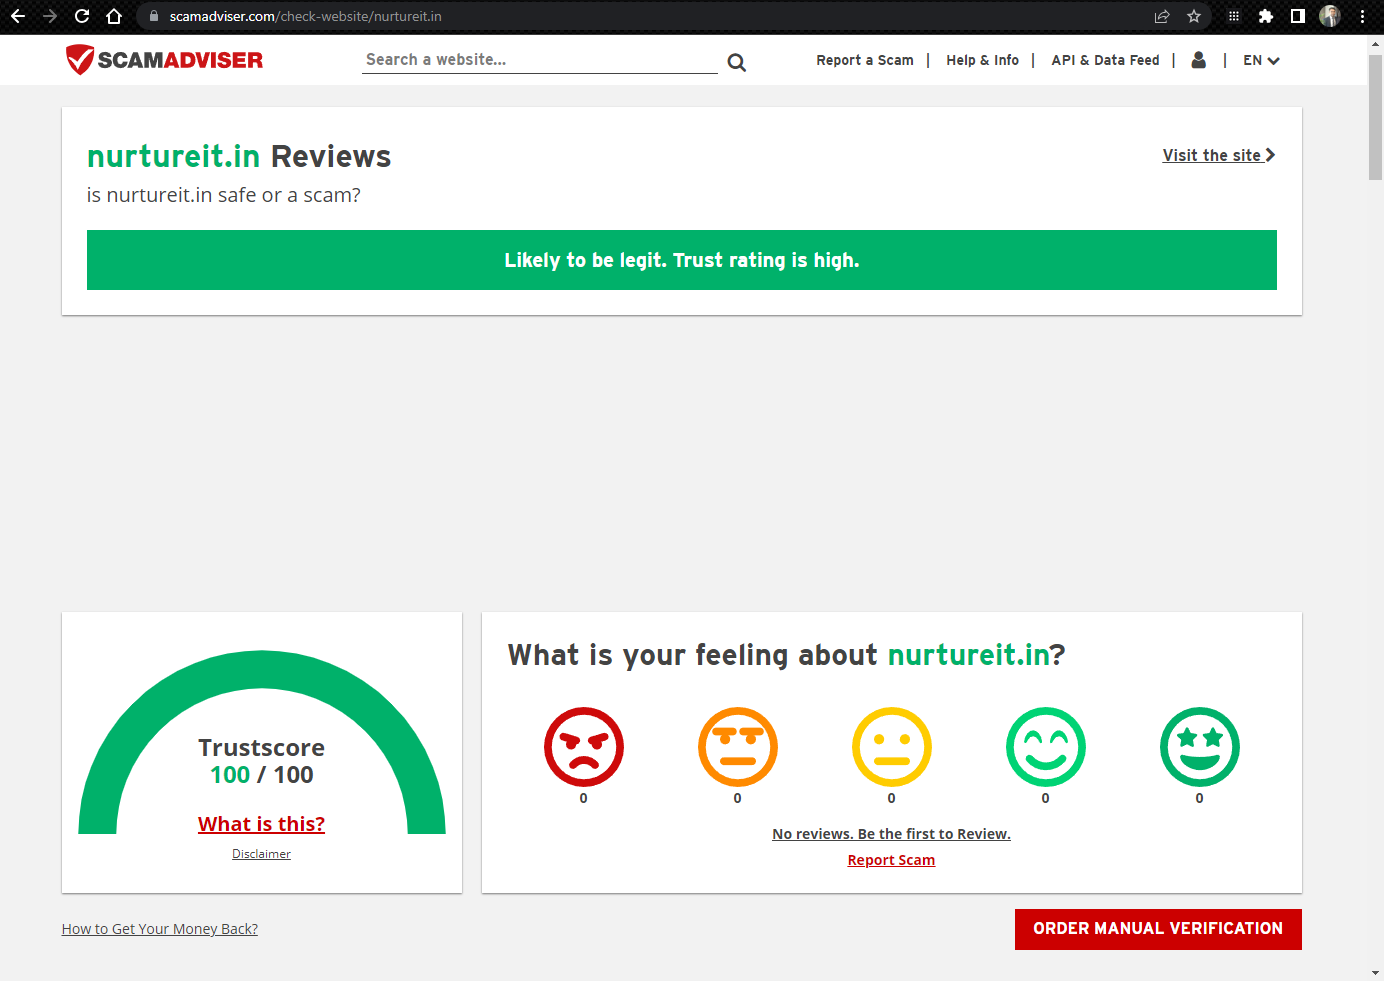This screenshot has height=981, width=1384.
Task: Click the page's vertical scrollbar thumb
Action: 1376,115
